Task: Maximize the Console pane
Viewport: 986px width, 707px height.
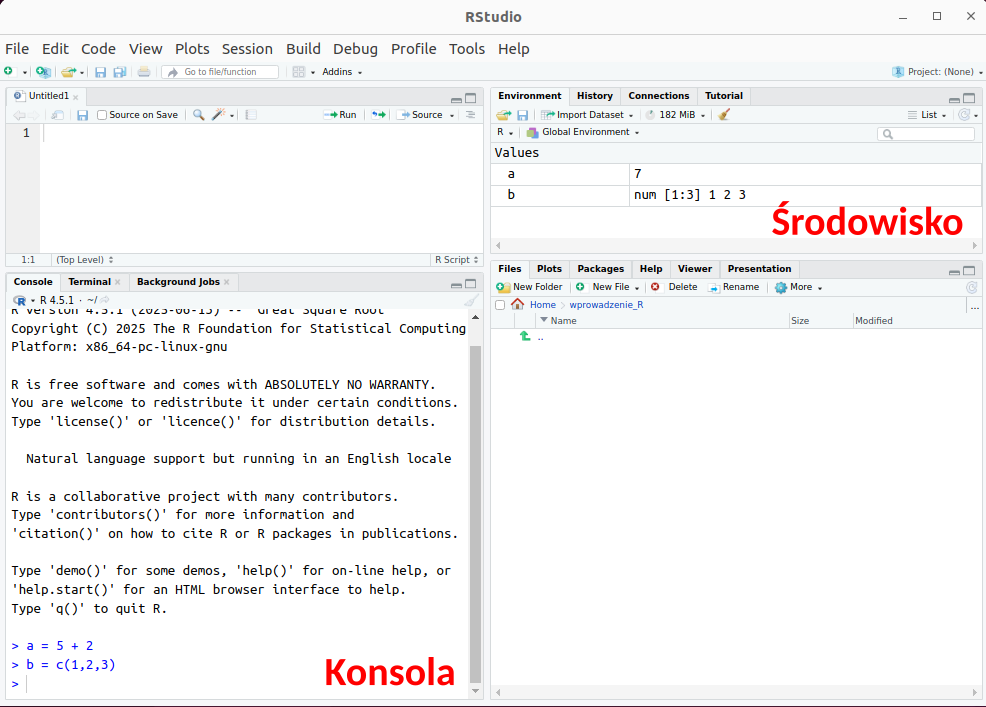Action: point(470,284)
